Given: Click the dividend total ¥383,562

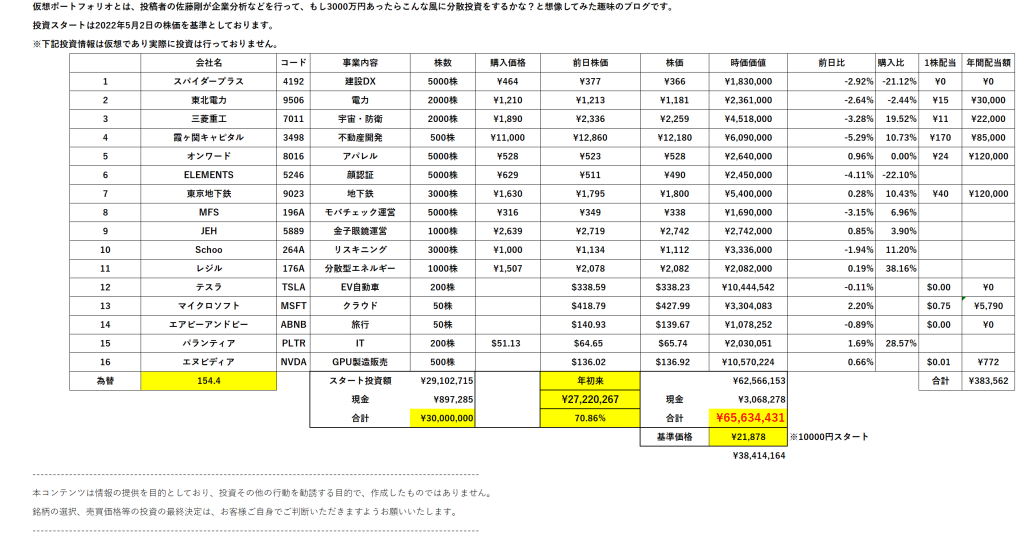Looking at the screenshot, I should tap(988, 381).
